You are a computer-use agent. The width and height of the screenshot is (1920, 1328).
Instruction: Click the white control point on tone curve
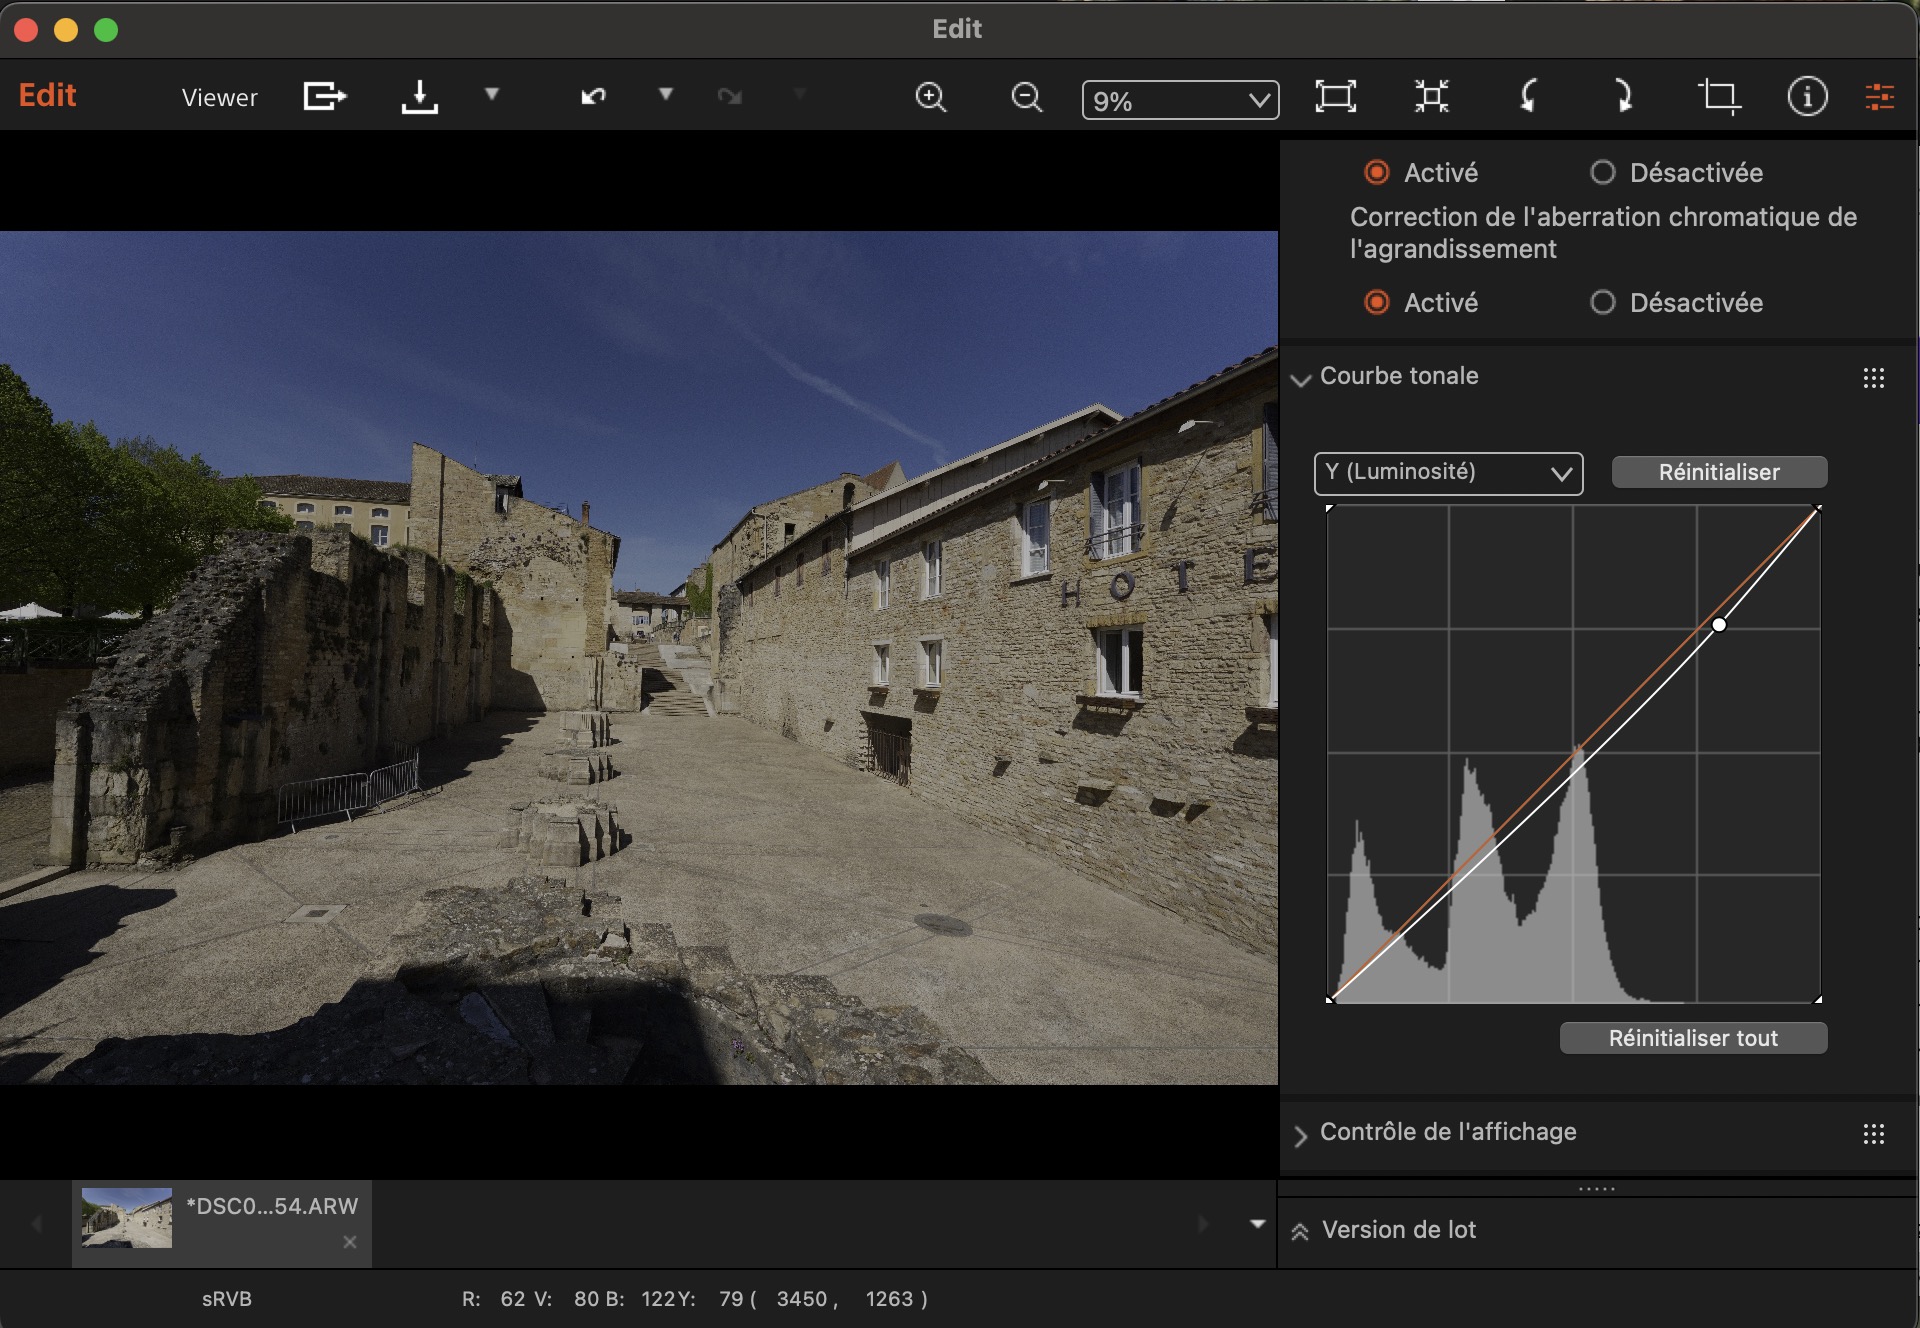click(x=1719, y=625)
